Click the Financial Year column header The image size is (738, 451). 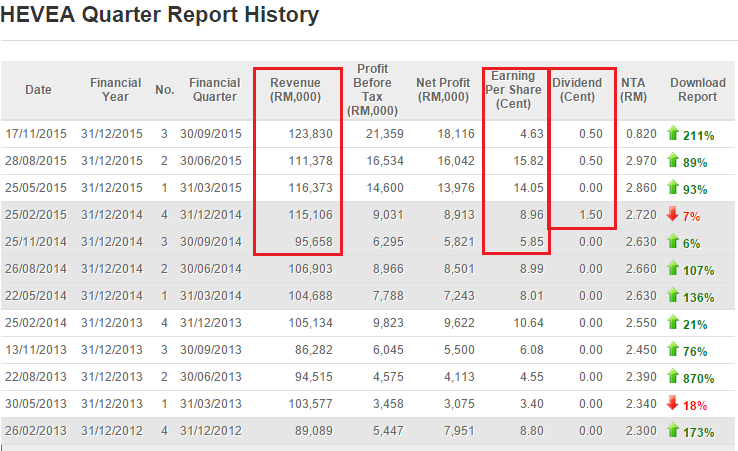[115, 89]
